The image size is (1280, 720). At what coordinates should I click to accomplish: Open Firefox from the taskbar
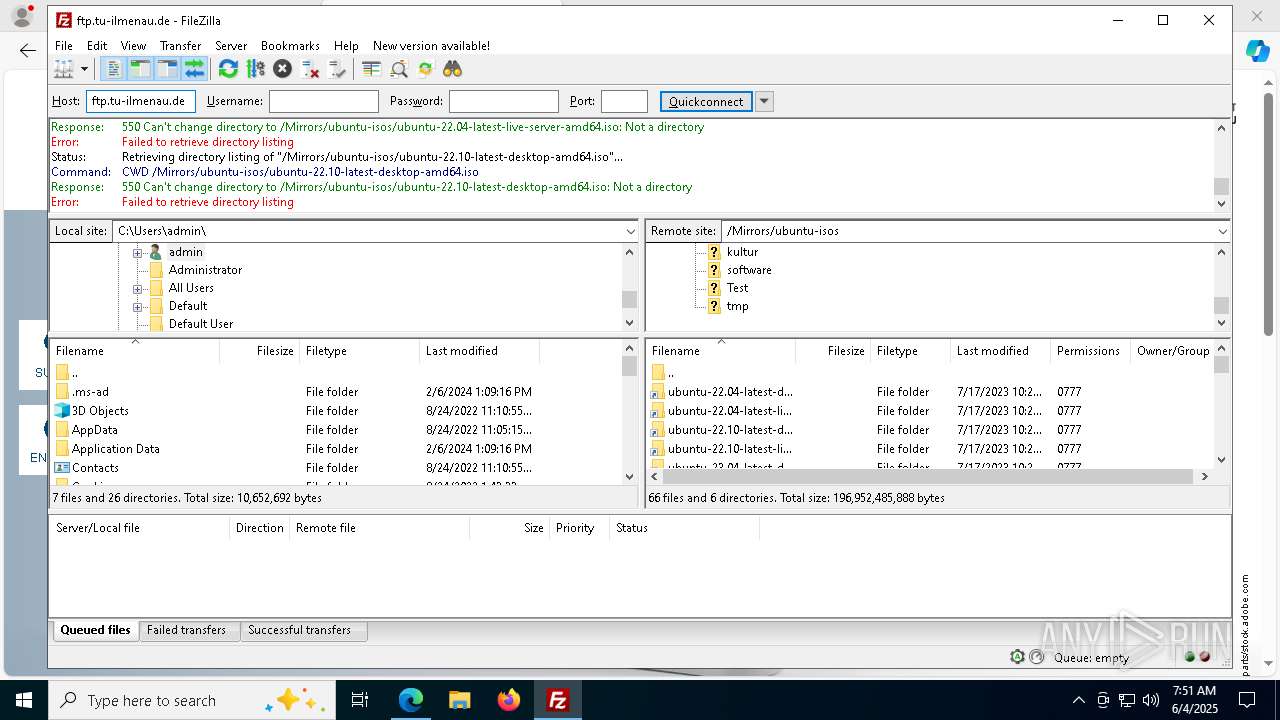pyautogui.click(x=509, y=700)
